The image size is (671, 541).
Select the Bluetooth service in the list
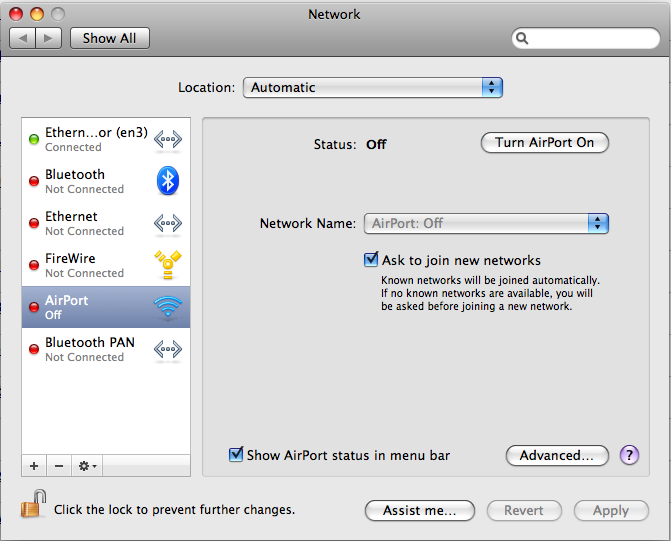106,181
